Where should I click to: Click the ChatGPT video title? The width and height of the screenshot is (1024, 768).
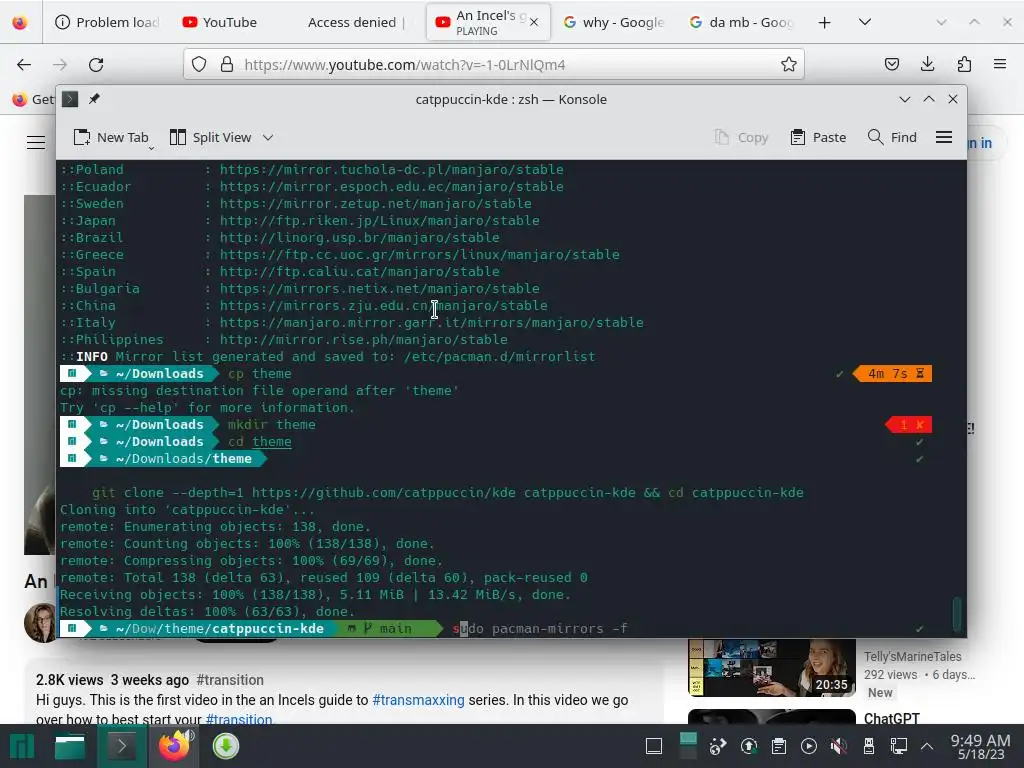point(891,718)
